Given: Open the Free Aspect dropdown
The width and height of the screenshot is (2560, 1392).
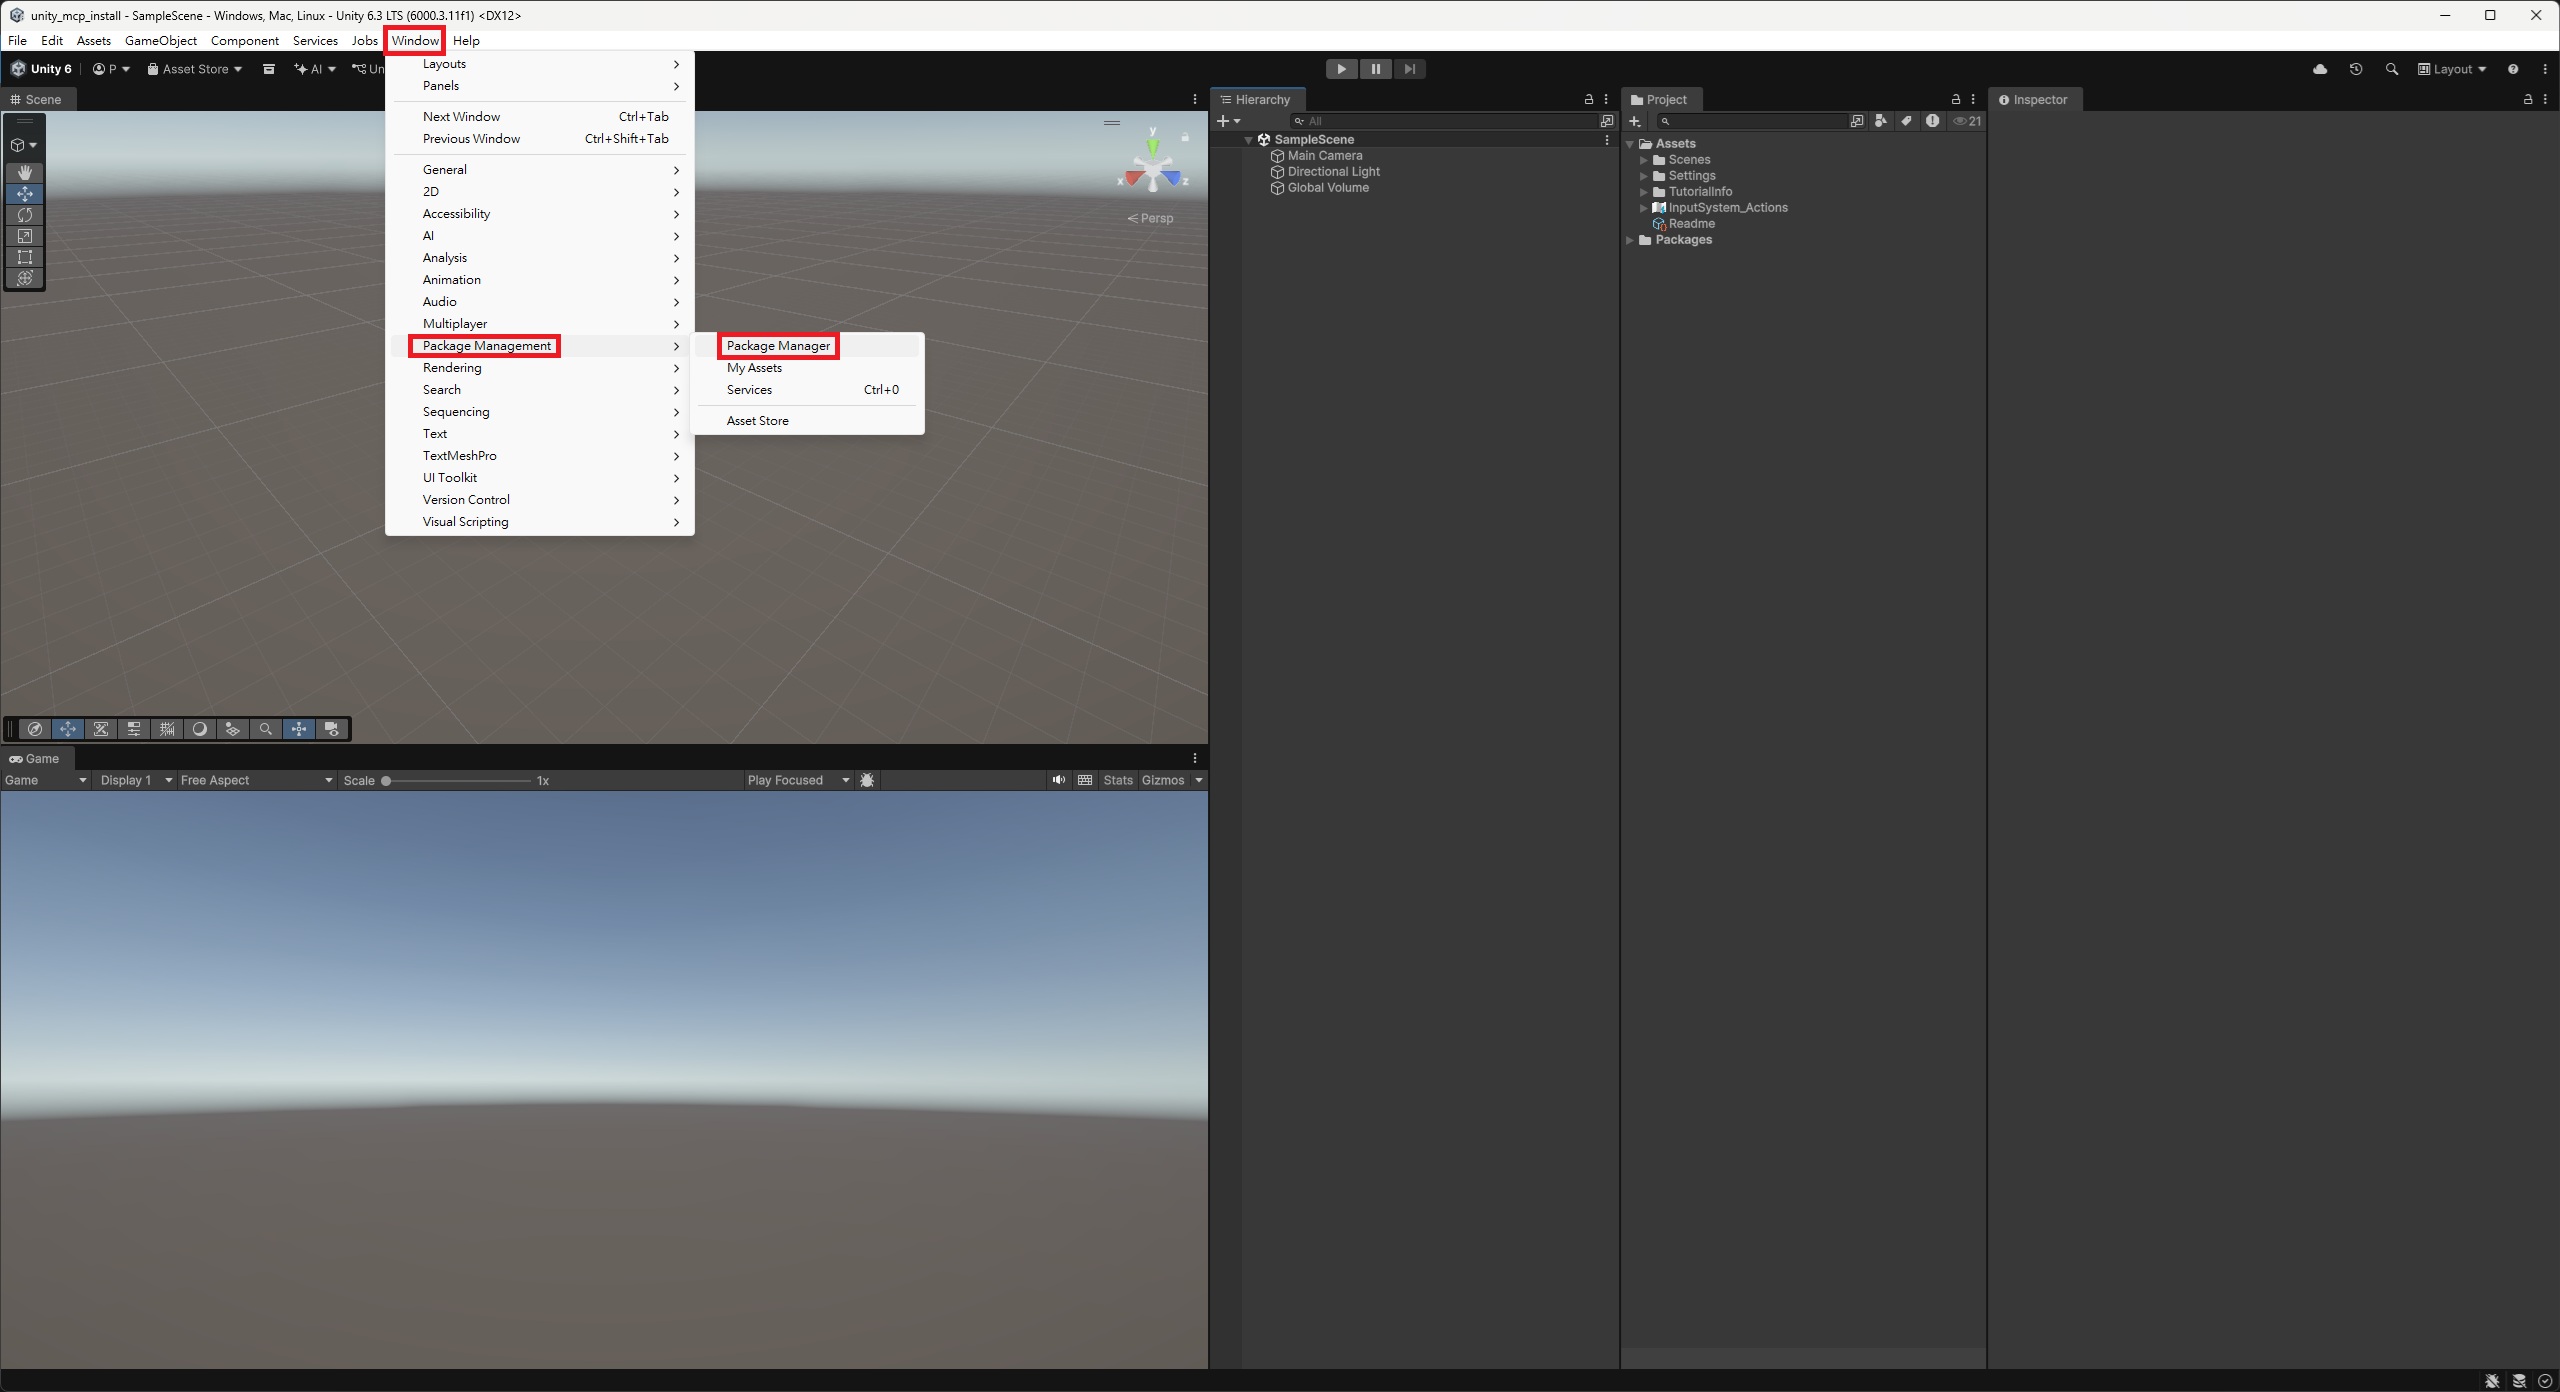Looking at the screenshot, I should click(x=256, y=780).
